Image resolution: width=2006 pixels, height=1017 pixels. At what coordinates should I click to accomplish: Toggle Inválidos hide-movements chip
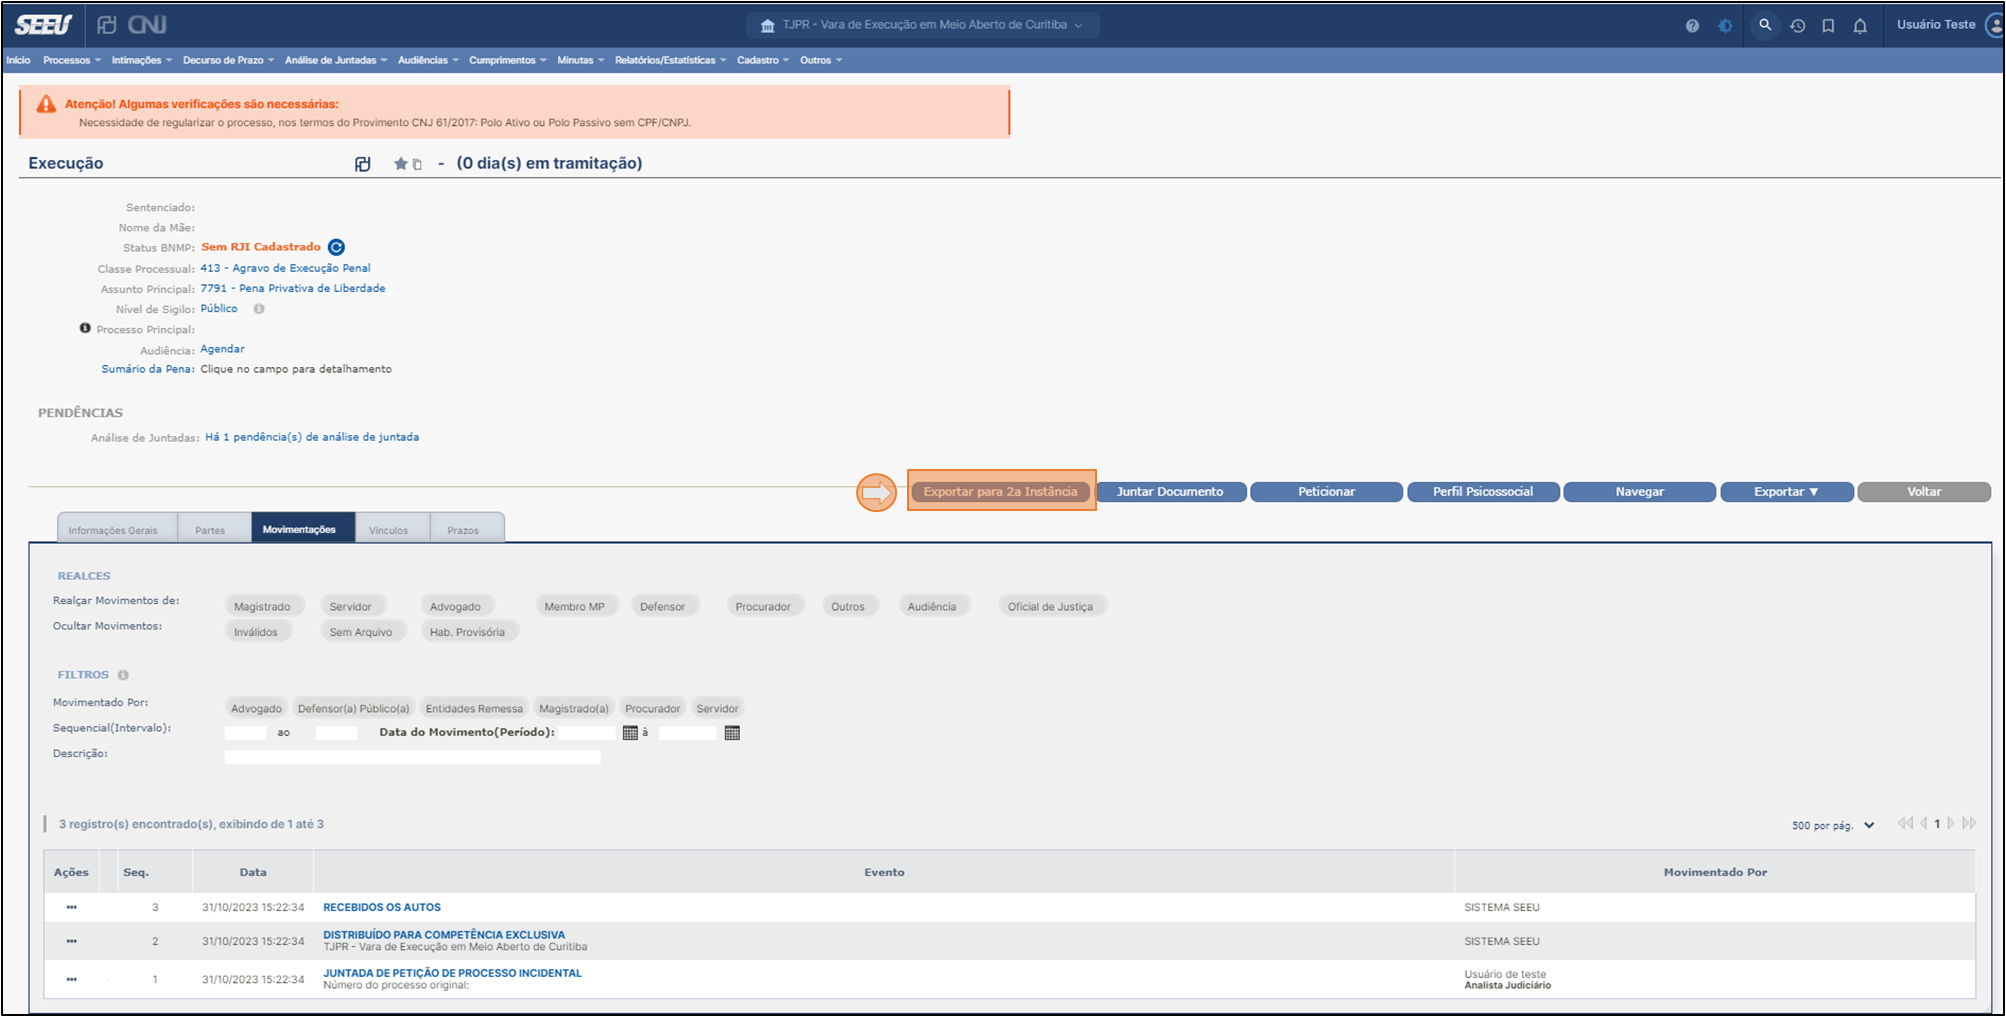click(256, 632)
